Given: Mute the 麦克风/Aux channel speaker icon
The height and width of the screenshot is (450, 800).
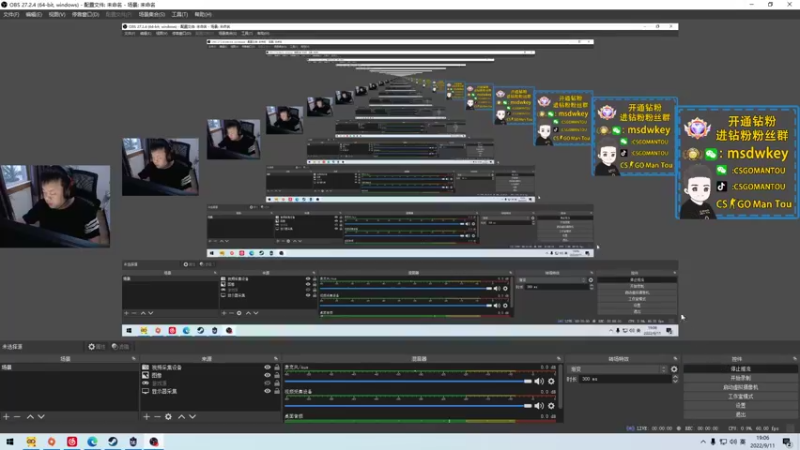Looking at the screenshot, I should point(539,381).
